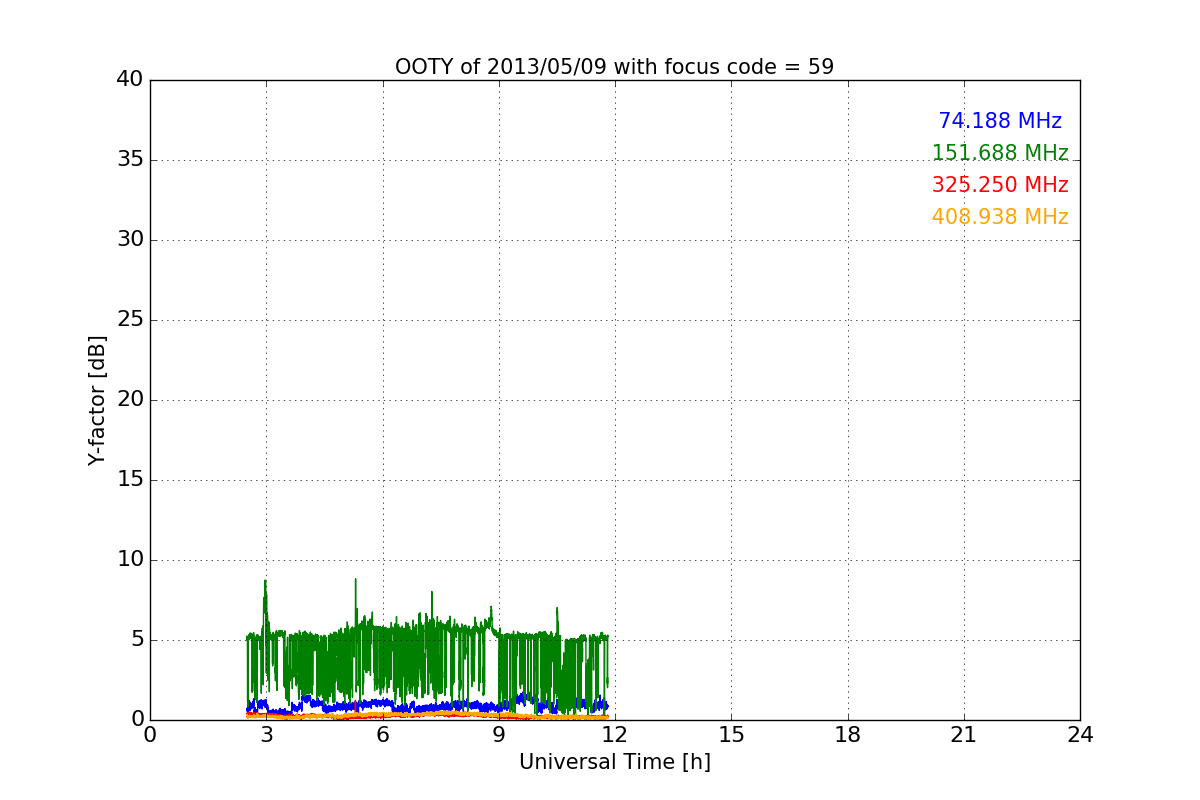Select the 151.688 MHz legend label
Screen dimensions: 1200x800
[x=1000, y=153]
